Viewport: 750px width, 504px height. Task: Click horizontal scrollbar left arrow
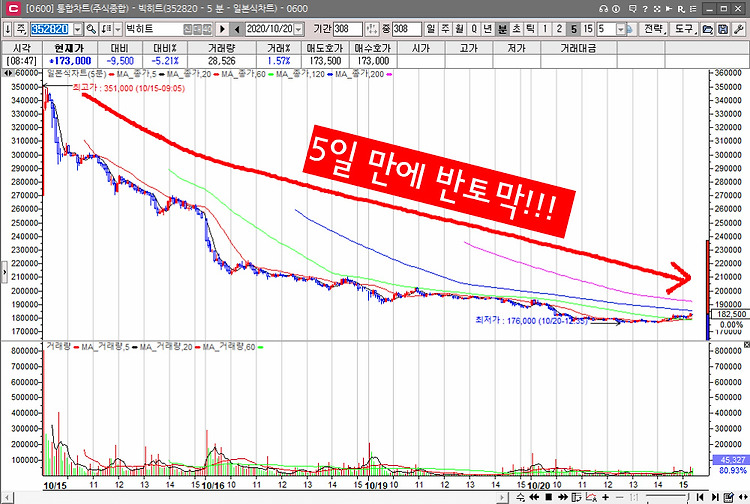[x=7, y=497]
